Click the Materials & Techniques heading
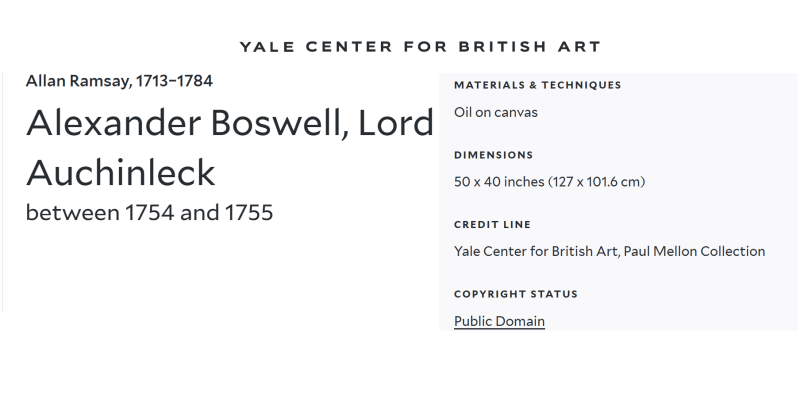The width and height of the screenshot is (800, 395). pyautogui.click(x=538, y=85)
